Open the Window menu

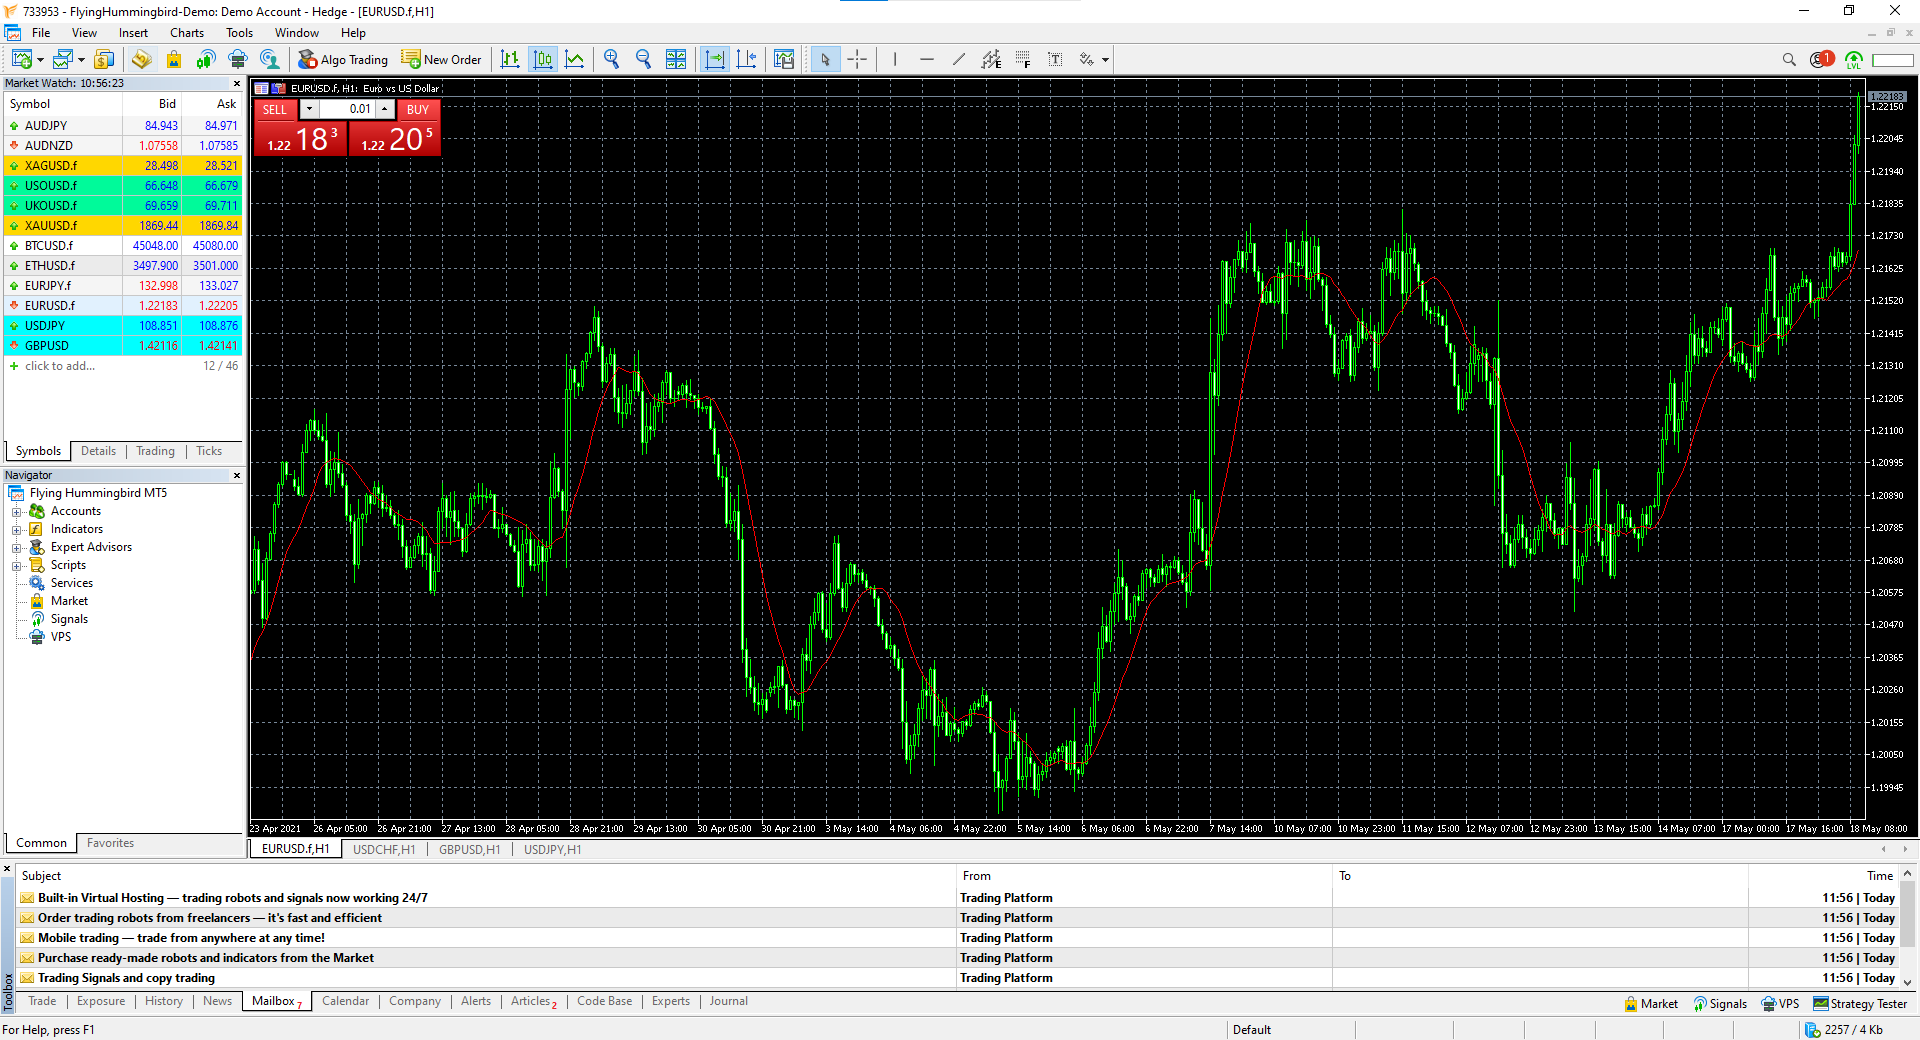297,33
